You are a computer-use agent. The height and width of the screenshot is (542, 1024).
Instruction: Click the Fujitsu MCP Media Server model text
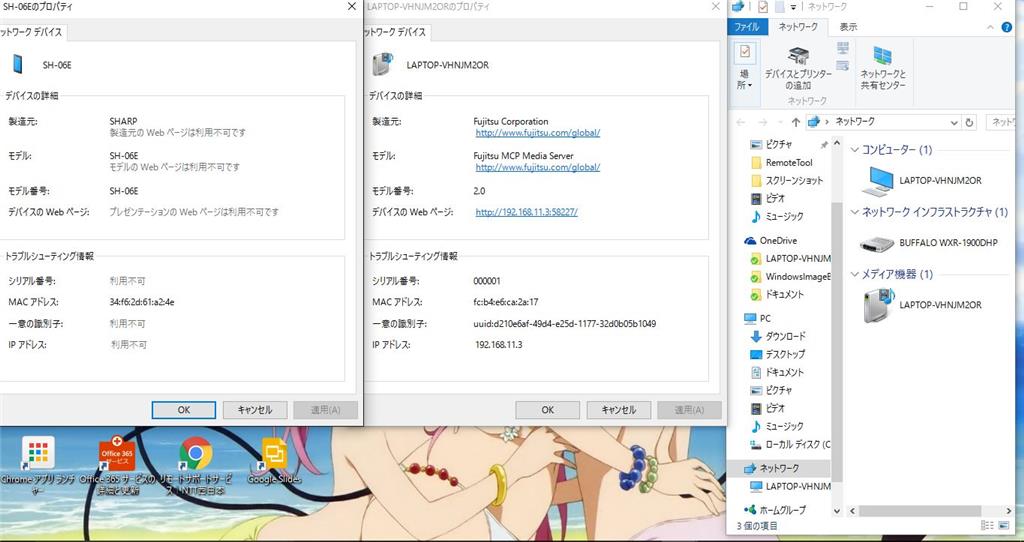tap(523, 156)
